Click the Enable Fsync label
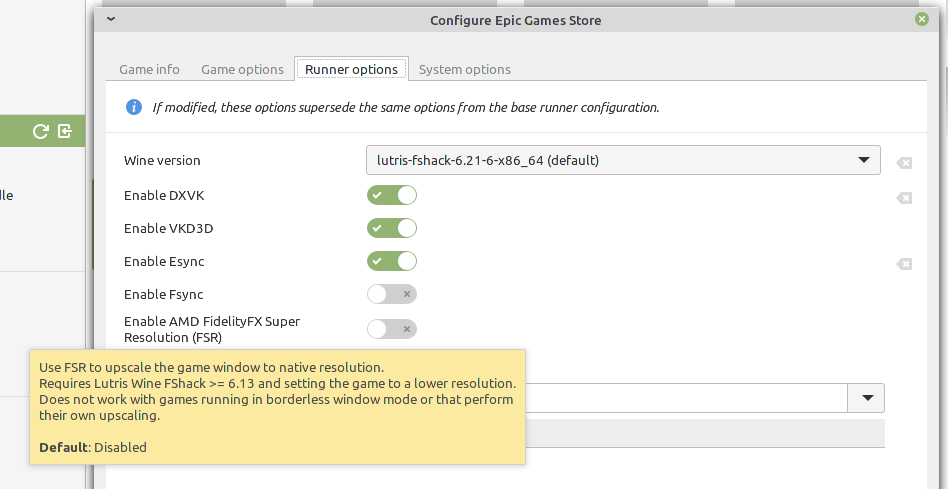Image resolution: width=948 pixels, height=489 pixels. 163,294
